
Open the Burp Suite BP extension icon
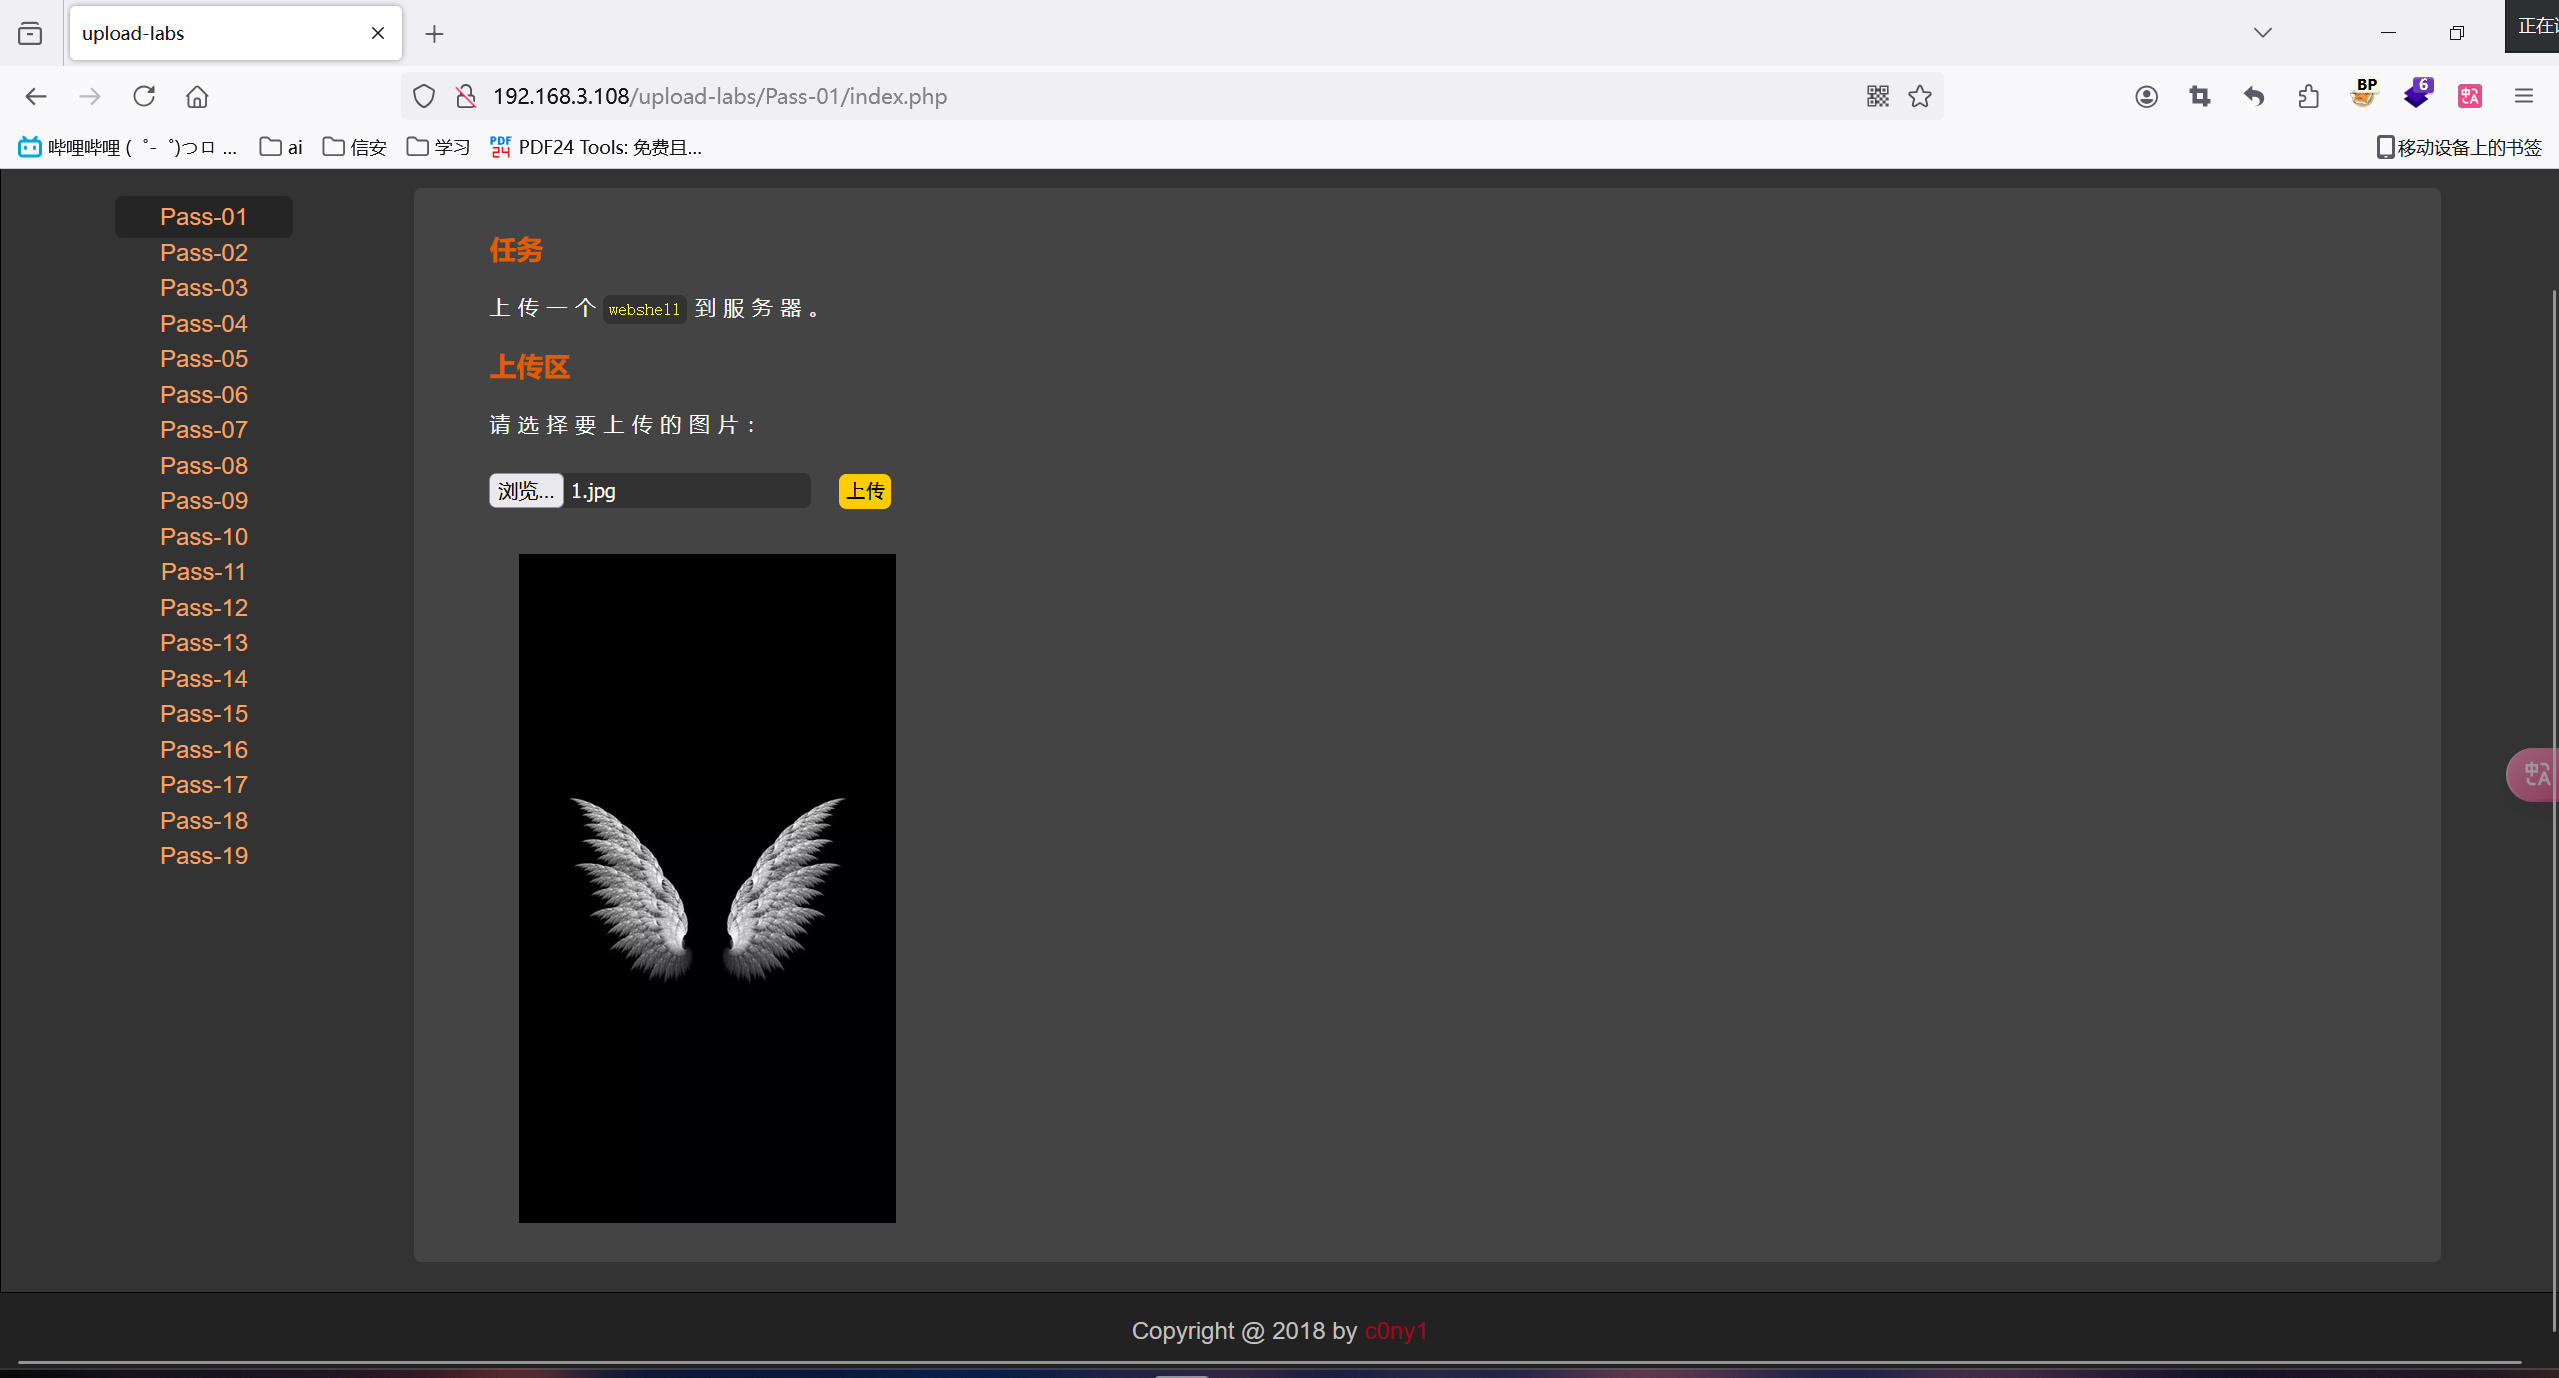(x=2364, y=94)
